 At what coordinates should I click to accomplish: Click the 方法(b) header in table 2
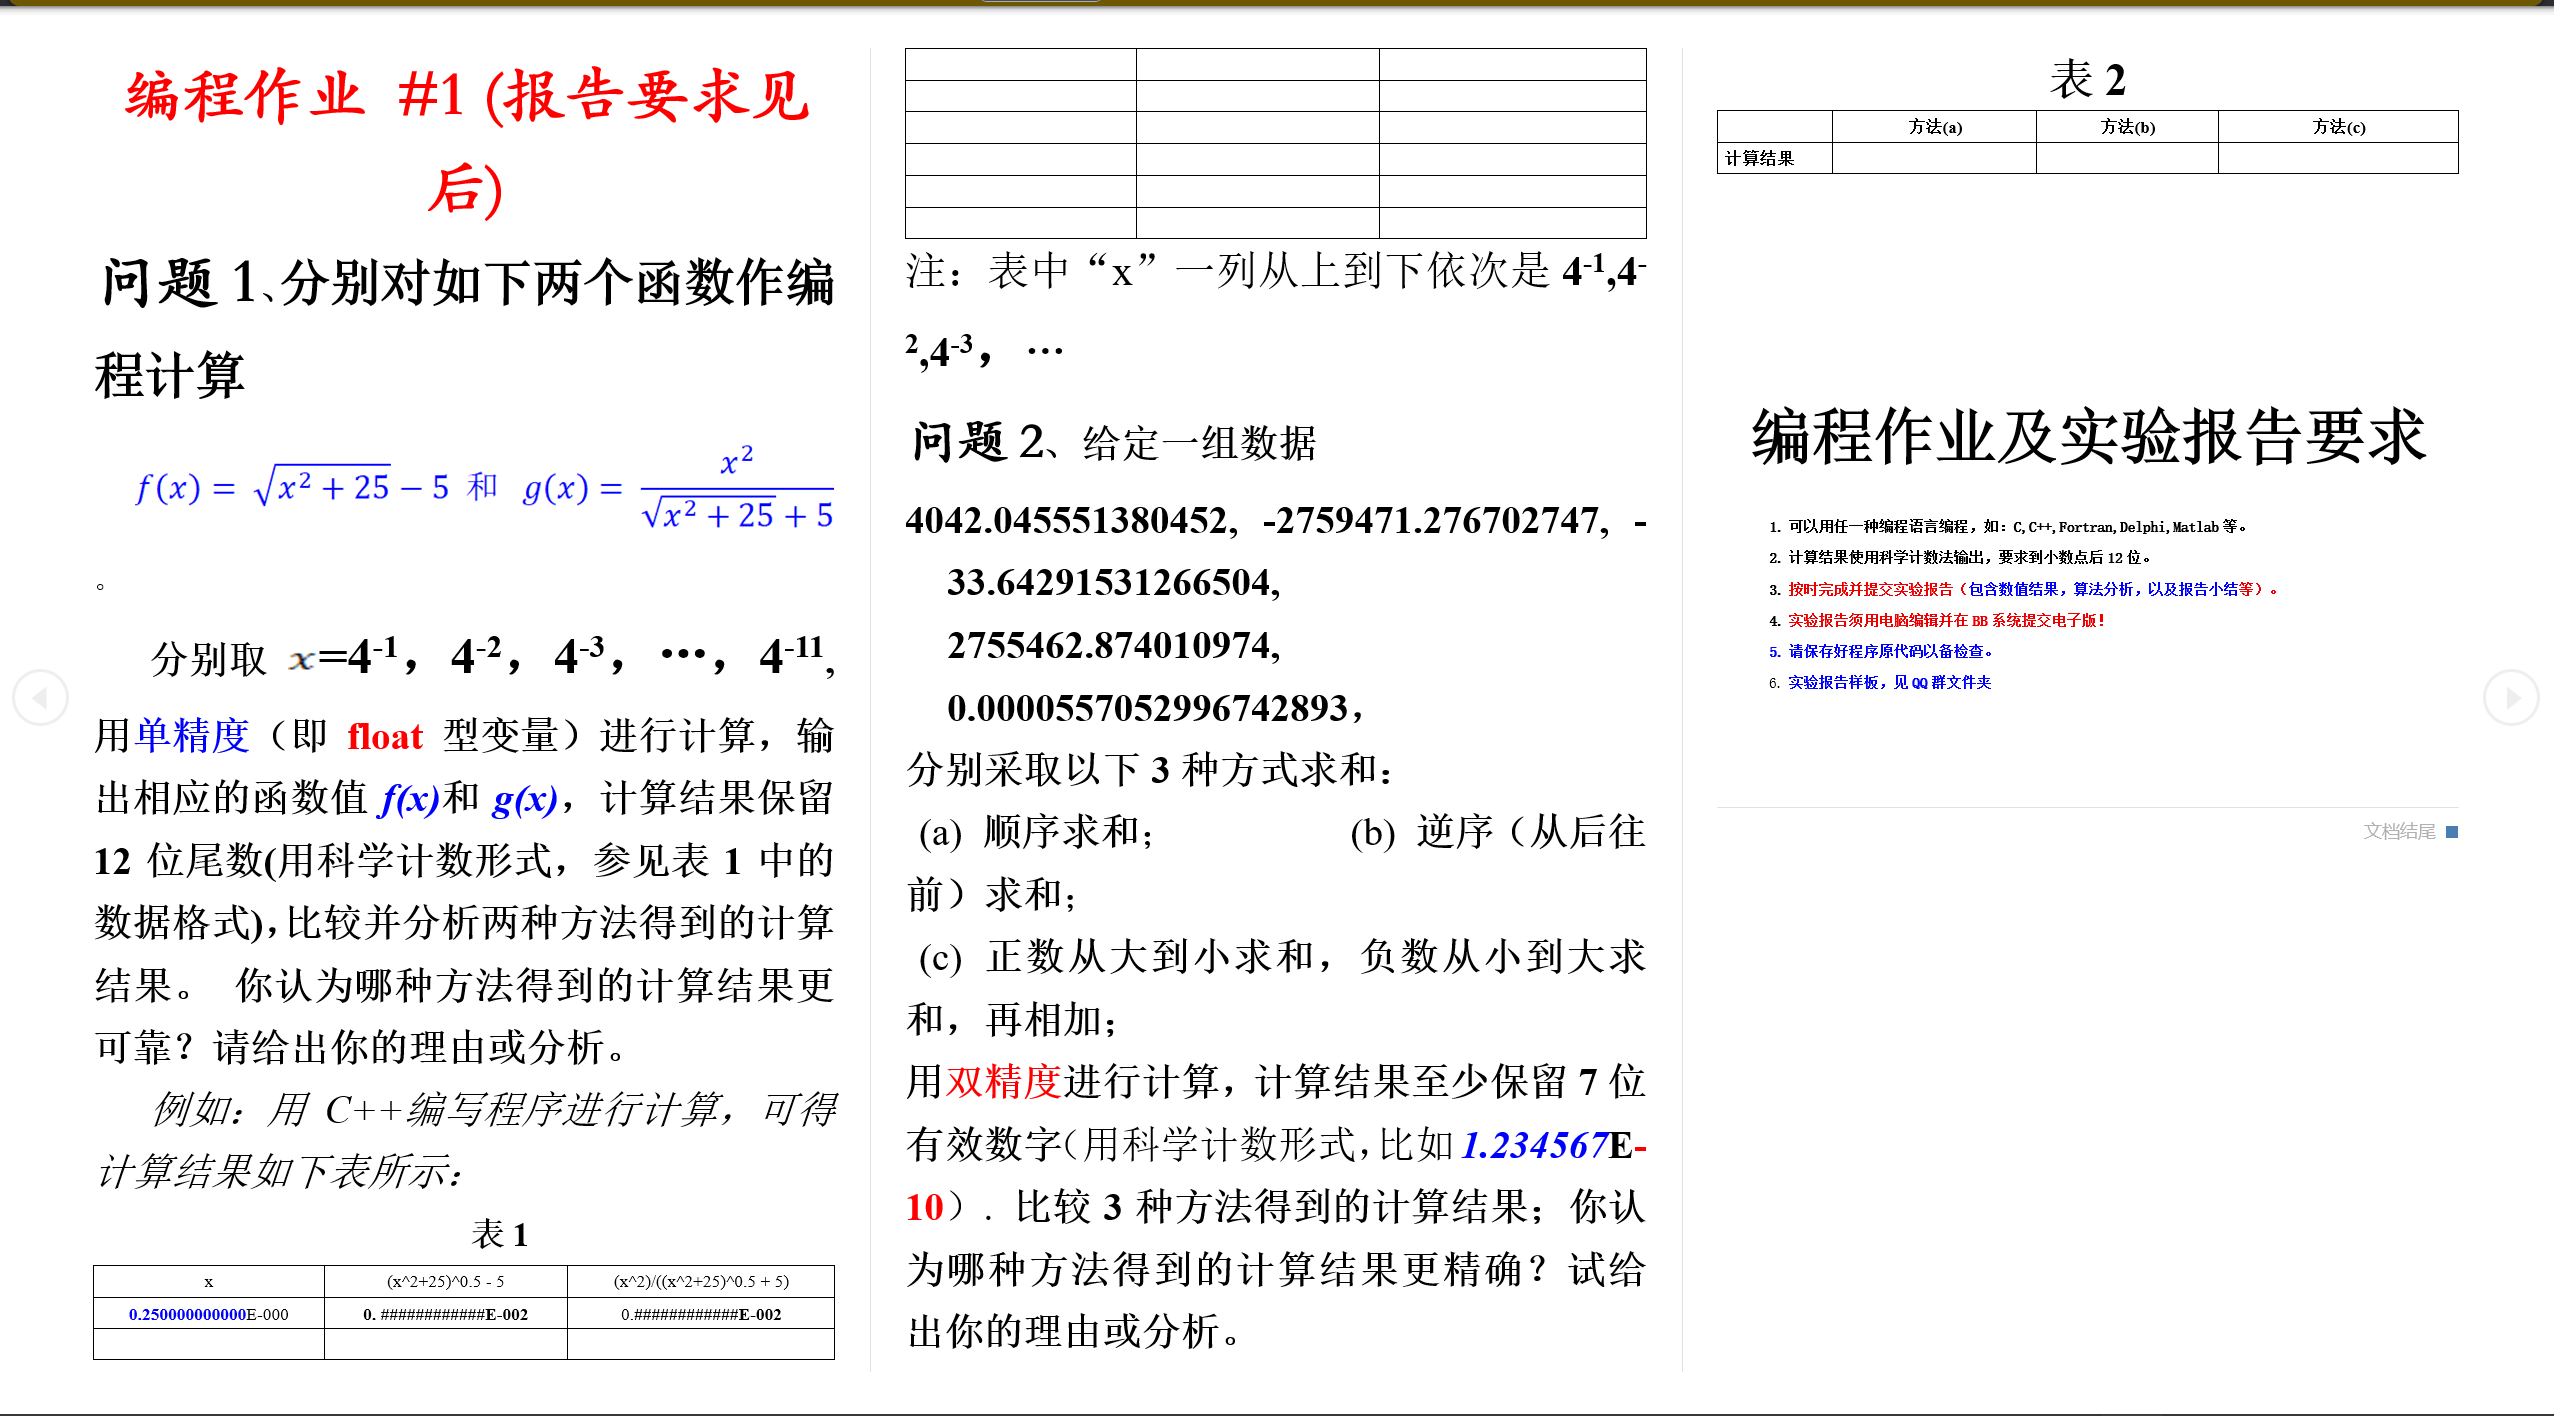[2127, 127]
